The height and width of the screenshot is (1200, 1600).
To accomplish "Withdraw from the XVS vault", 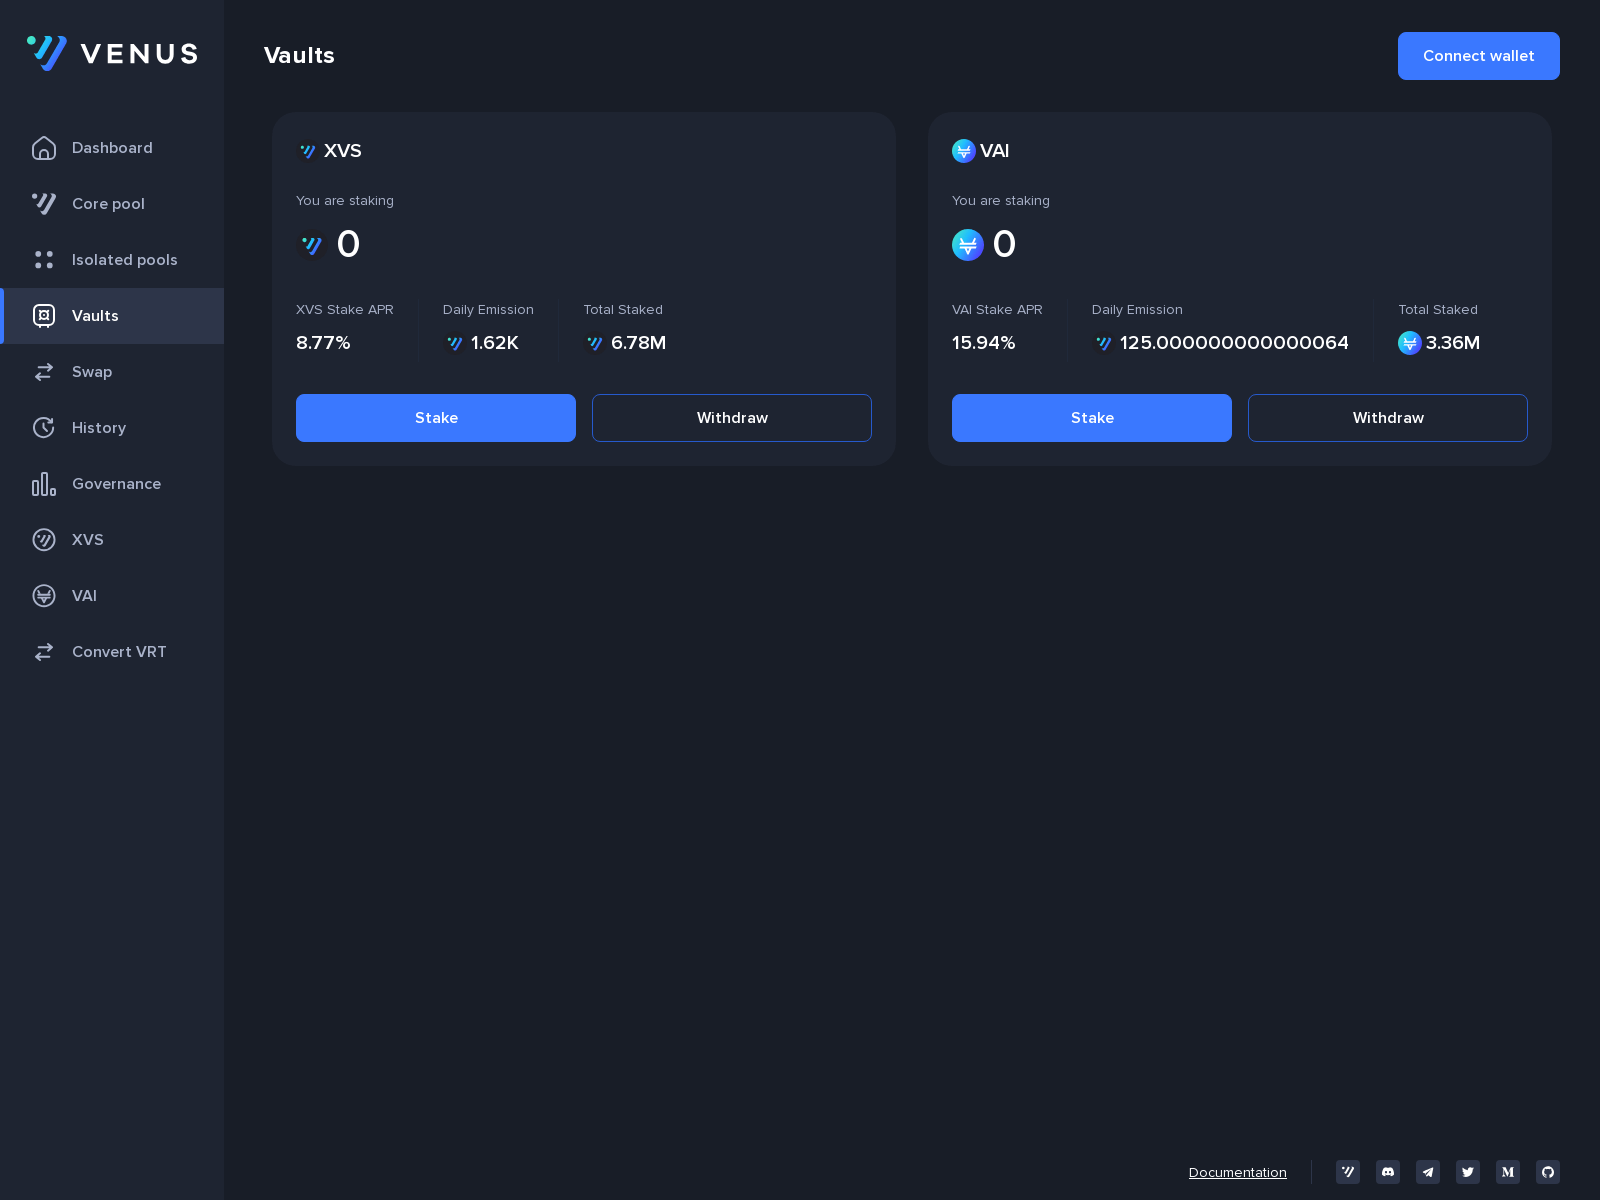I will [x=732, y=418].
